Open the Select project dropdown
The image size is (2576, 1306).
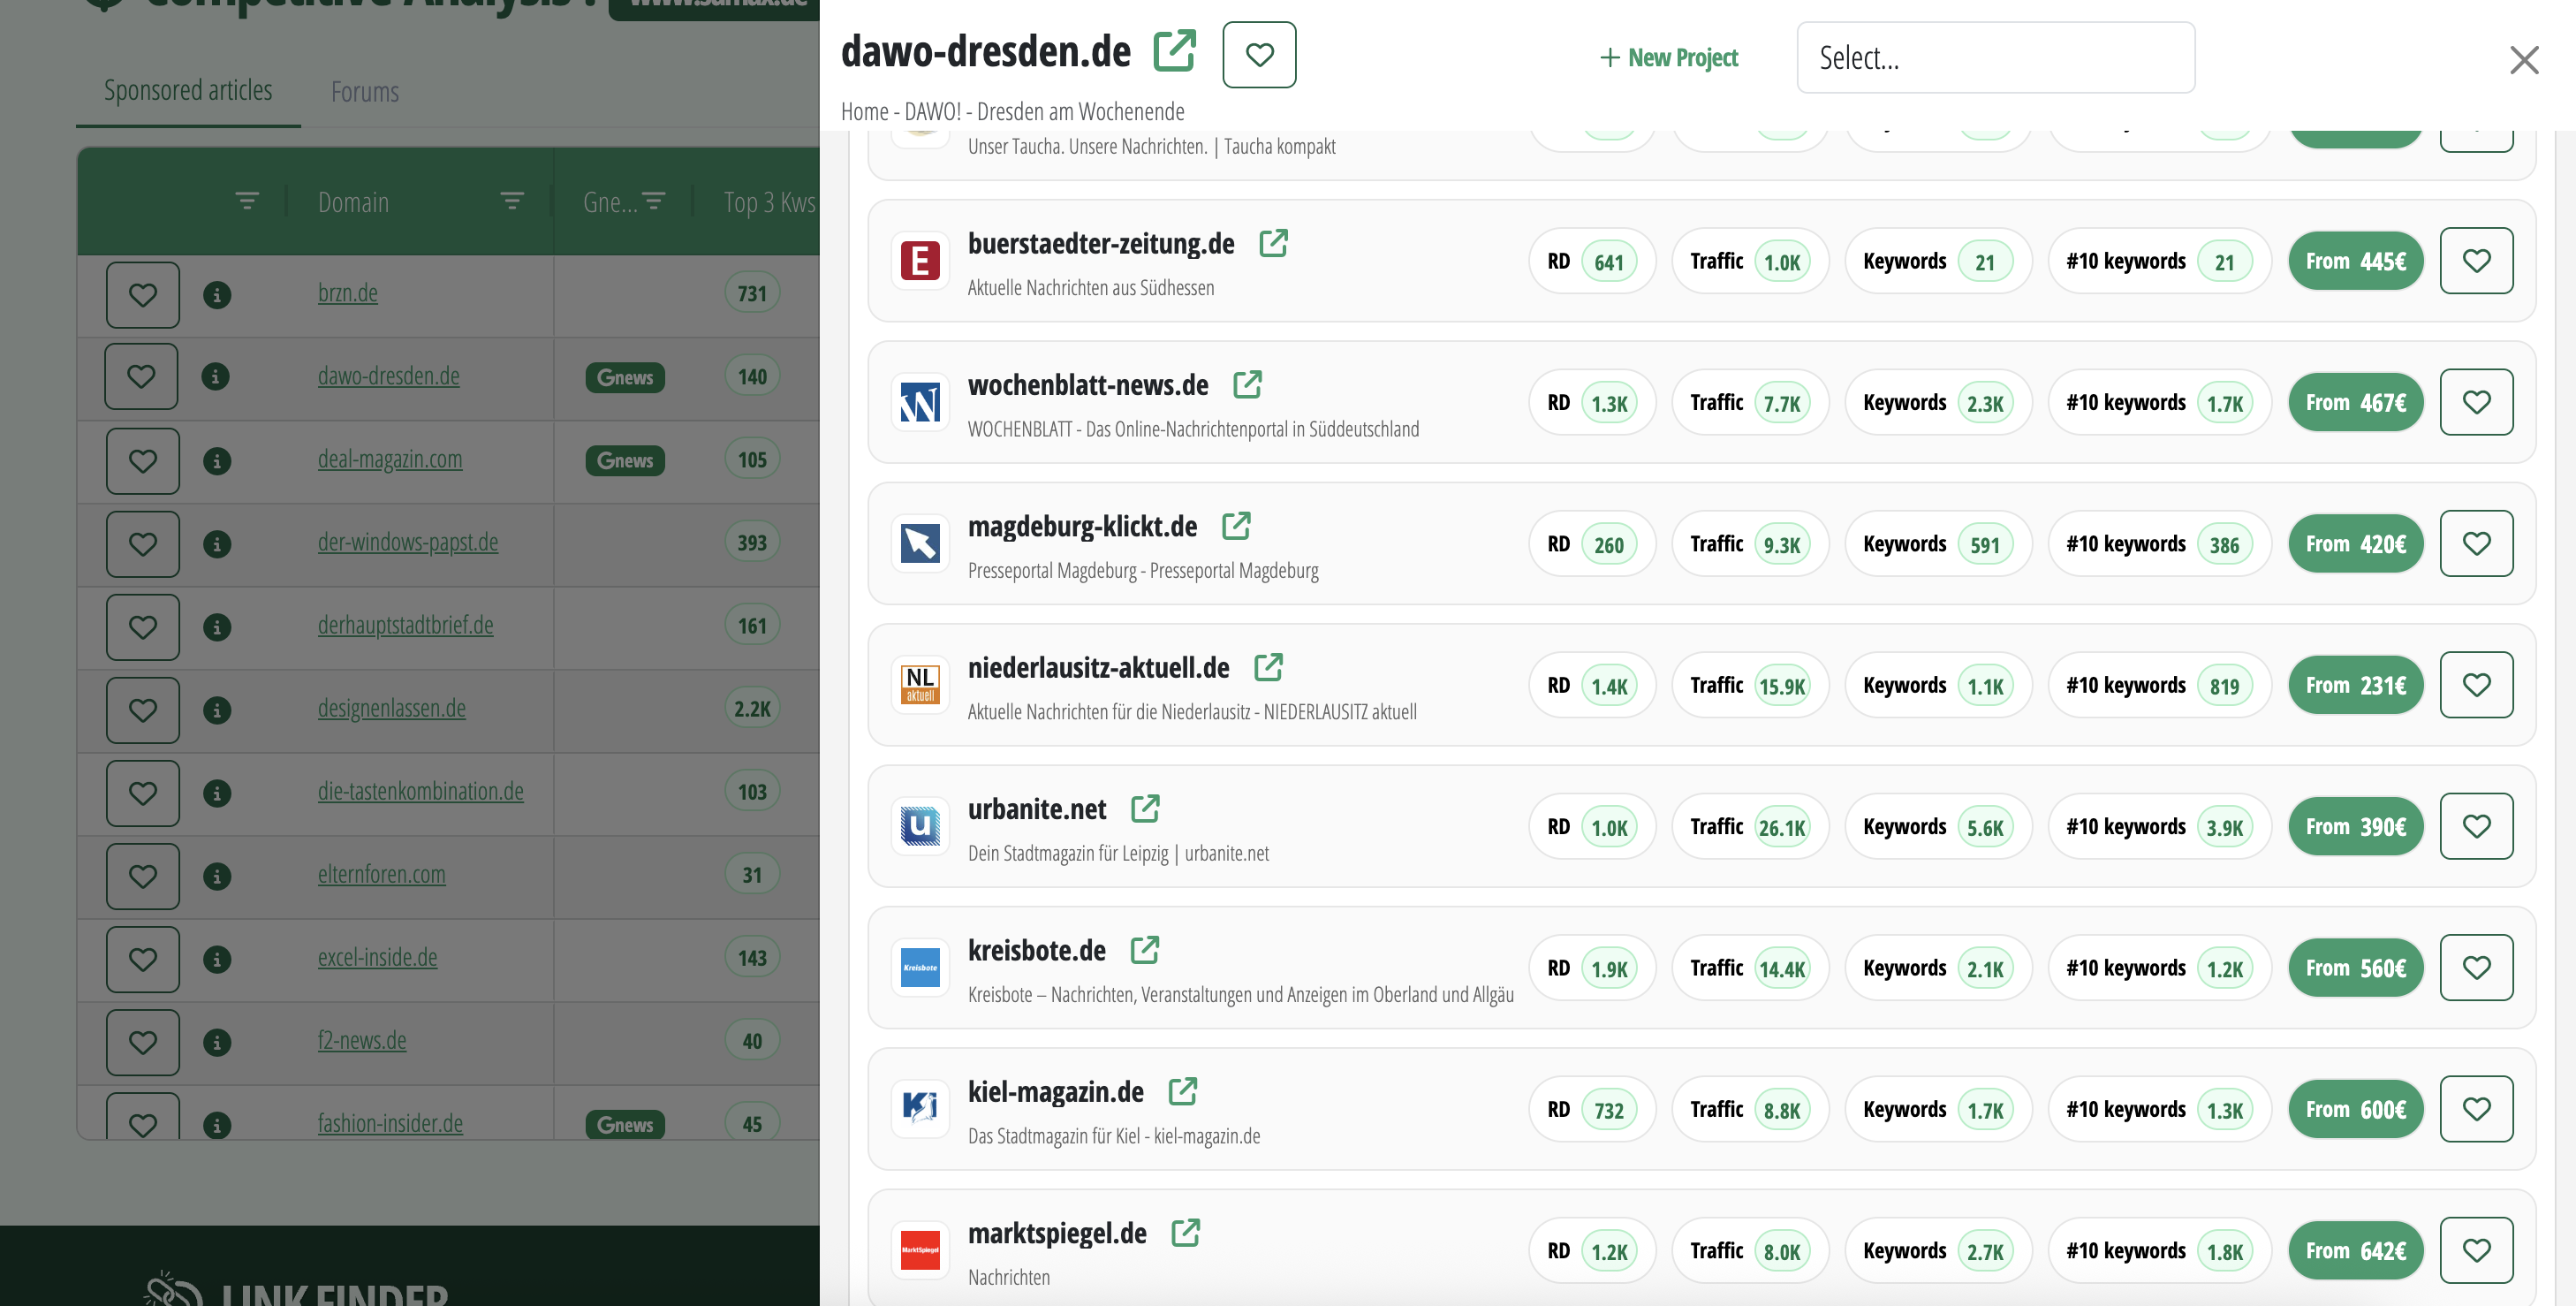1996,58
